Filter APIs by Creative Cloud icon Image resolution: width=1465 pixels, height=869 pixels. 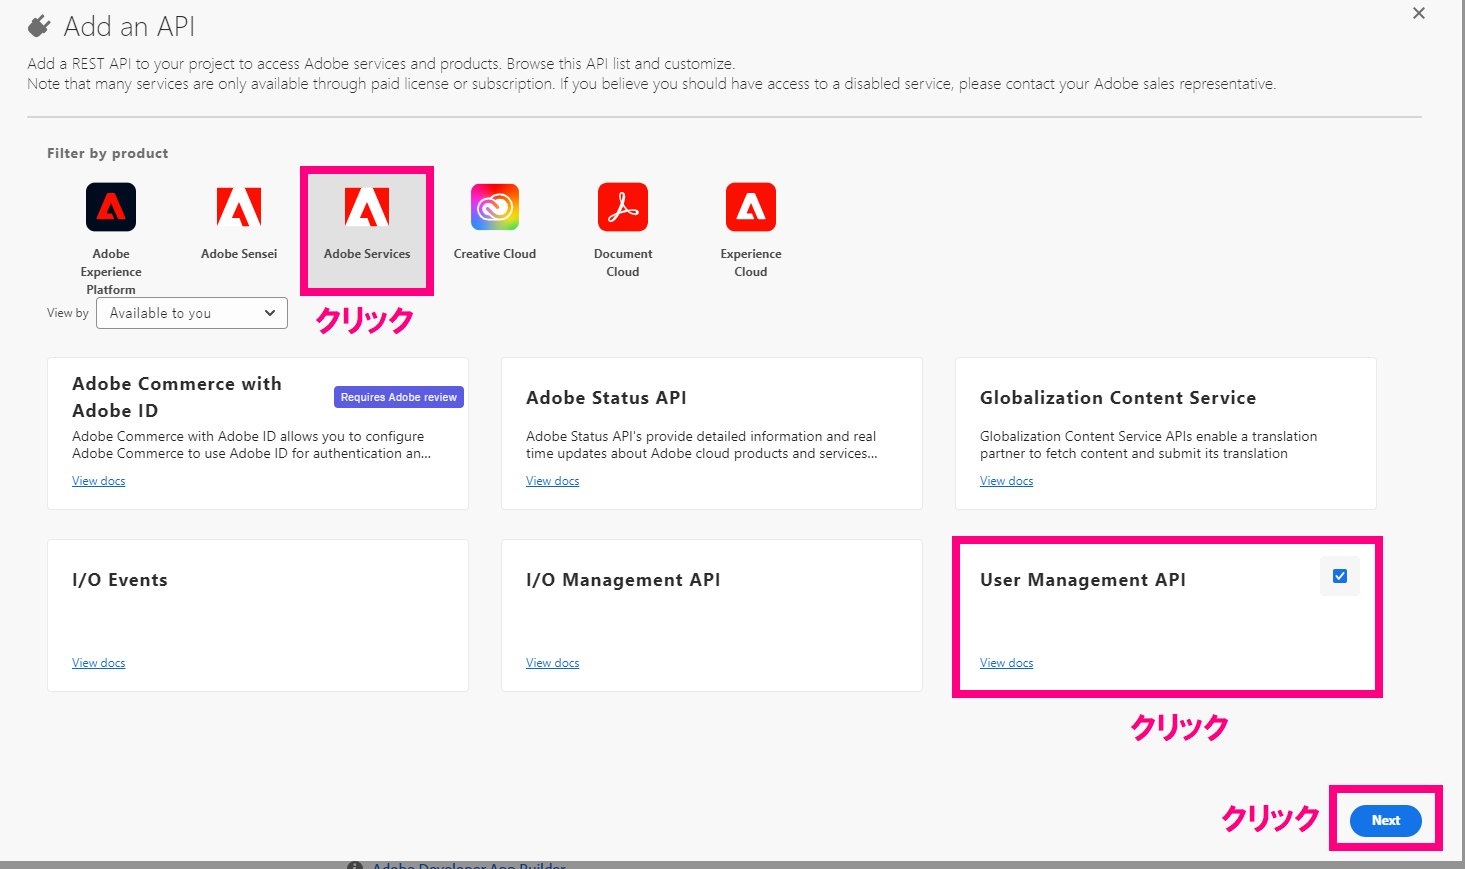point(495,207)
